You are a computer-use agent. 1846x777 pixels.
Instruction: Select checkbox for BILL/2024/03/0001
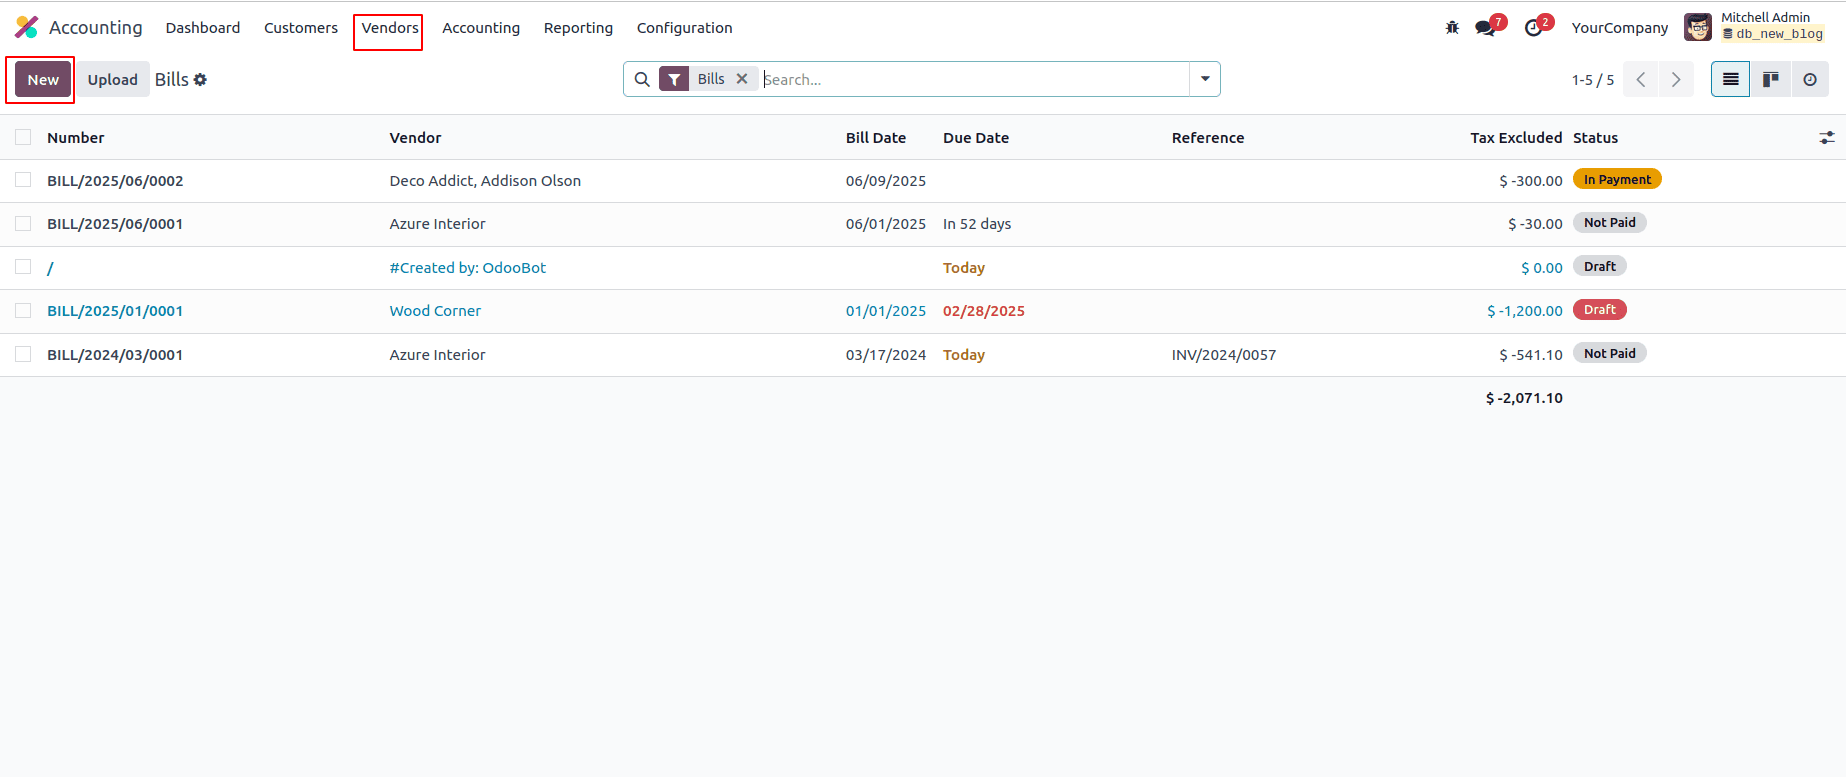(x=23, y=354)
